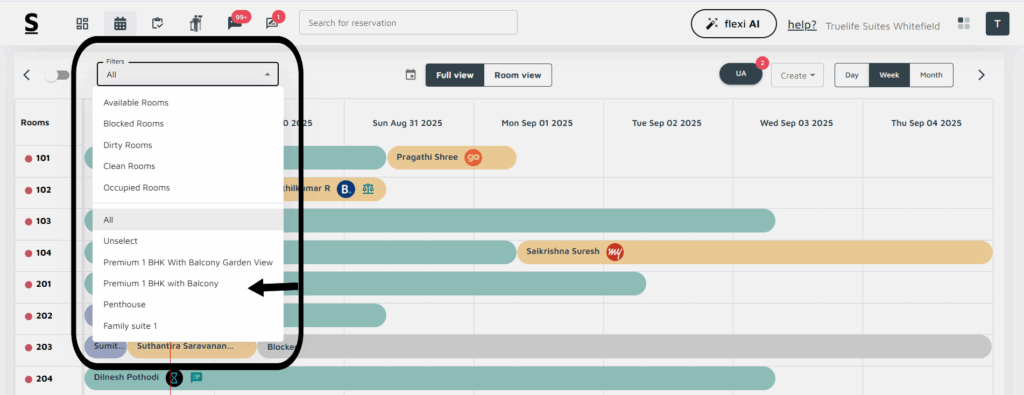Click Truelife Suites Whitefield property name
The width and height of the screenshot is (1024, 395).
click(882, 26)
